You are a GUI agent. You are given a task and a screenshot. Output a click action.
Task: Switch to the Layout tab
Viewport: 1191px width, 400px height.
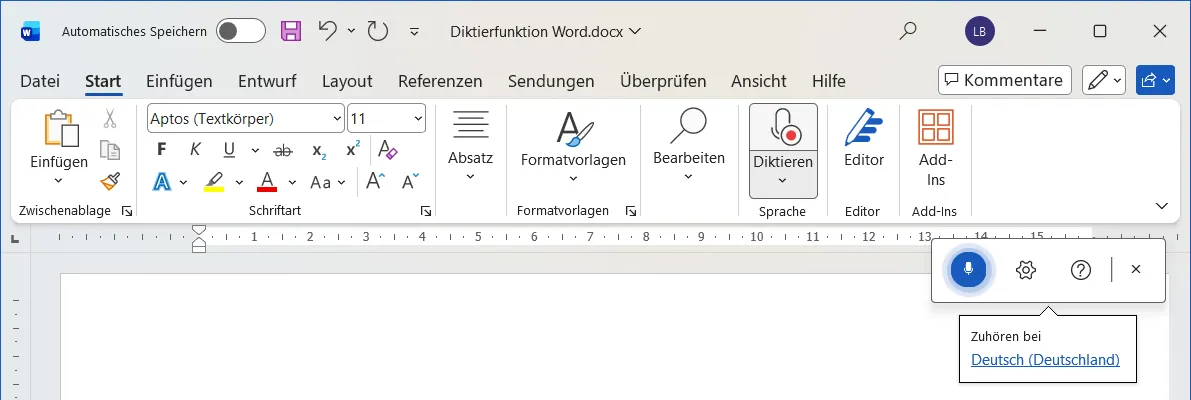[347, 80]
